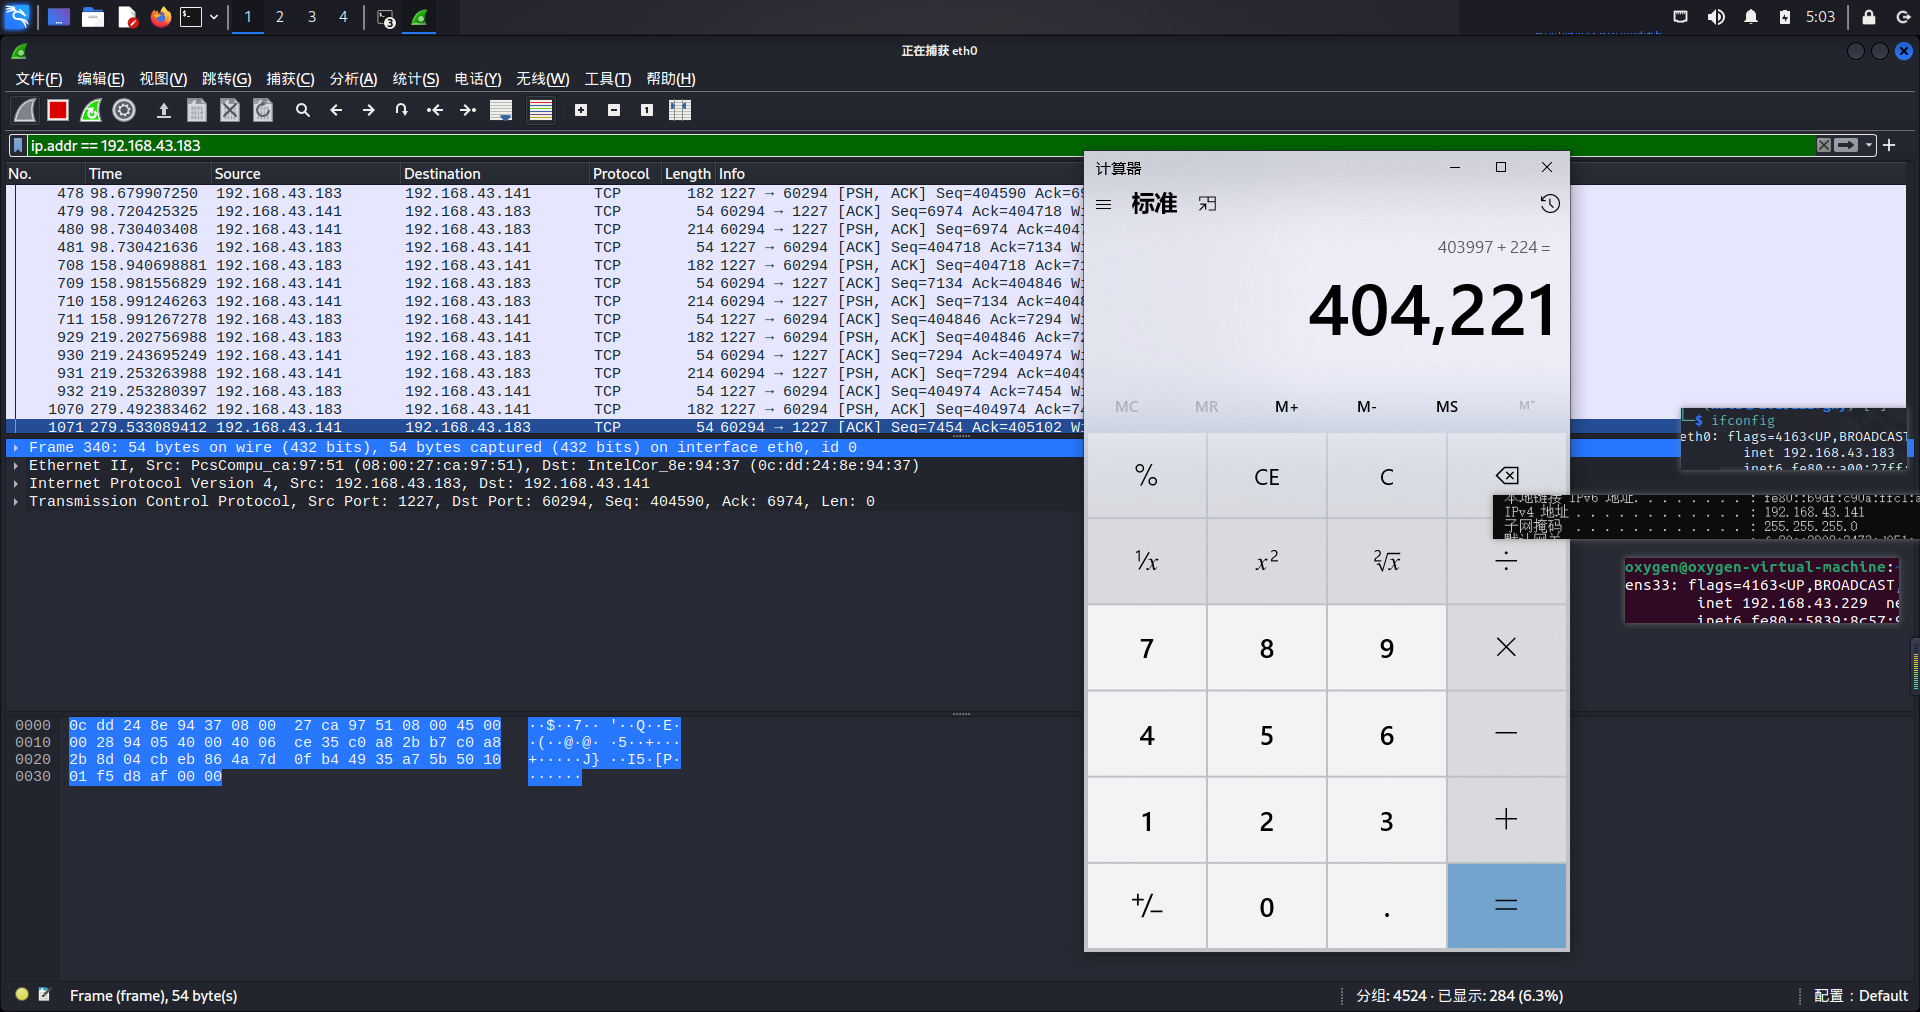This screenshot has height=1012, width=1920.
Task: Open the 捕获(C) menu
Action: (x=290, y=79)
